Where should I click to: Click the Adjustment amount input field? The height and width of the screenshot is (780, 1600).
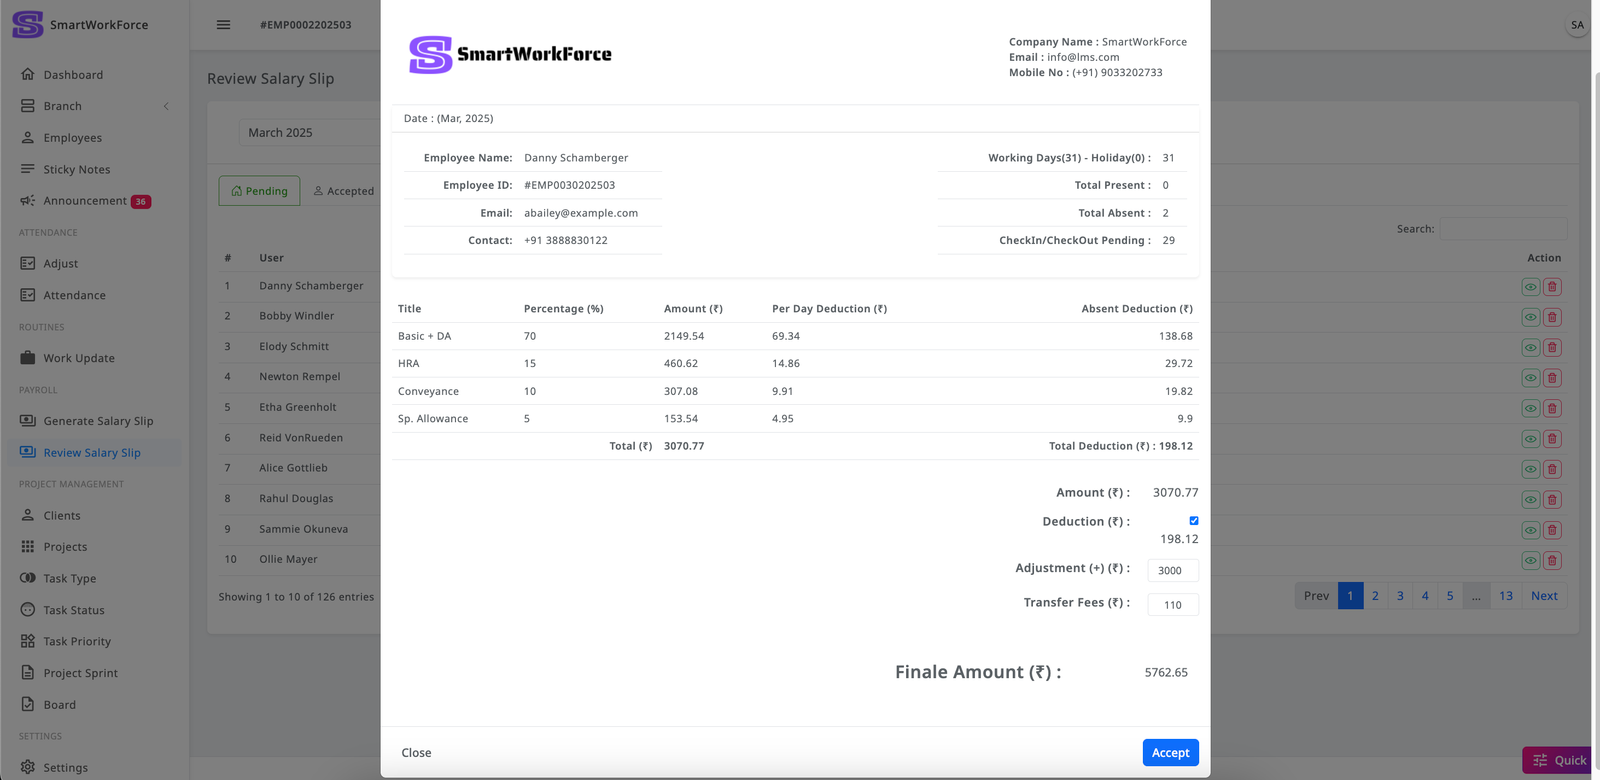point(1172,571)
